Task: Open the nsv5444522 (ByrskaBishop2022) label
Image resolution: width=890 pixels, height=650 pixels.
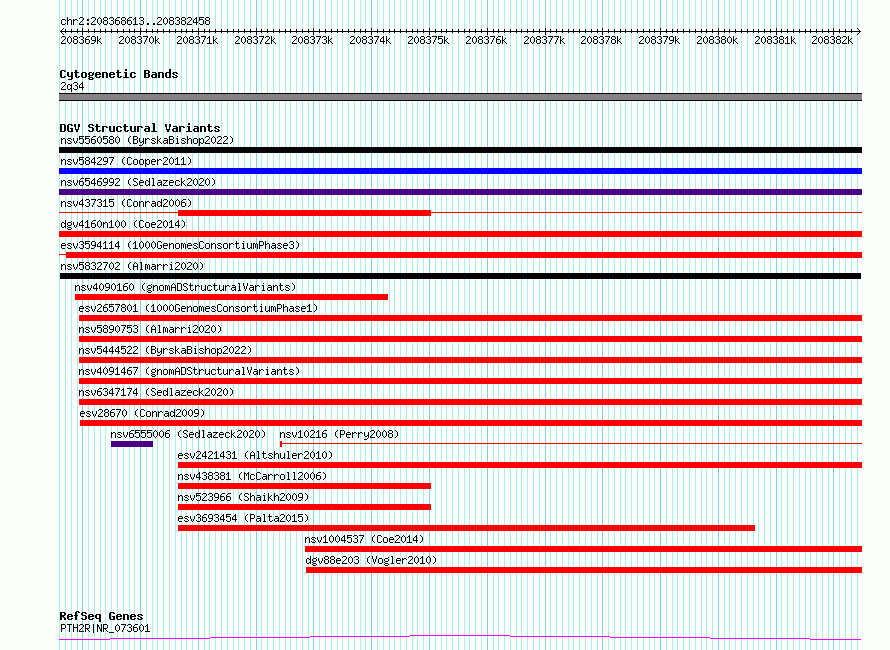Action: pyautogui.click(x=165, y=350)
